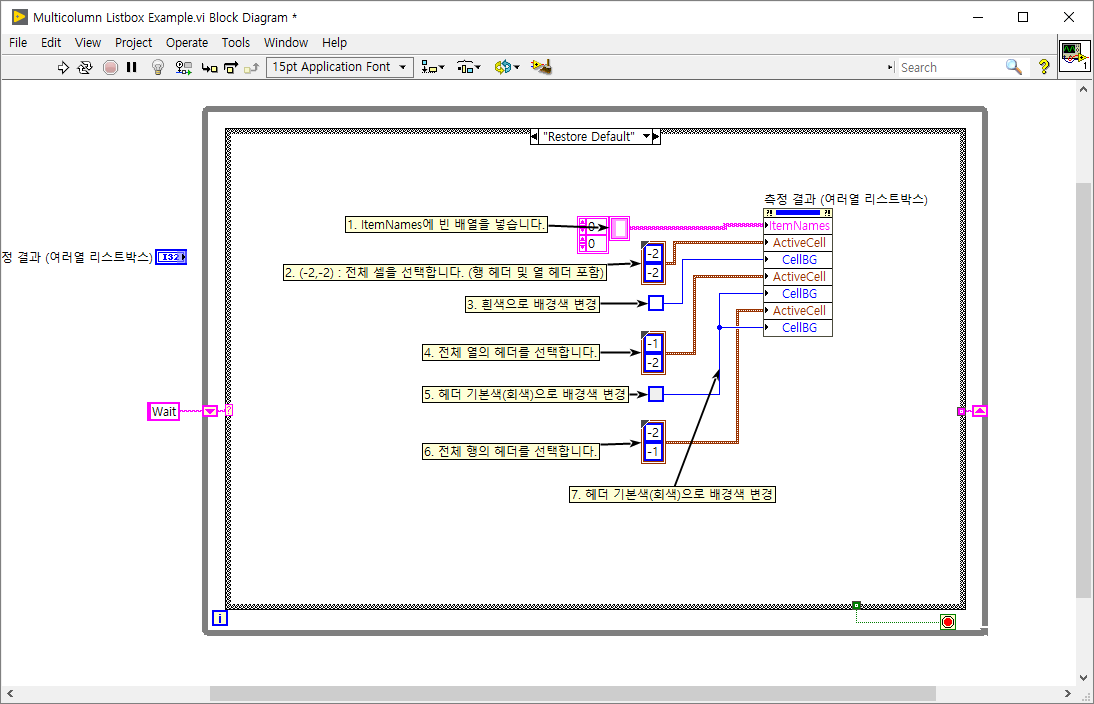The width and height of the screenshot is (1094, 704).
Task: Click the ItemNames property row
Action: point(798,225)
